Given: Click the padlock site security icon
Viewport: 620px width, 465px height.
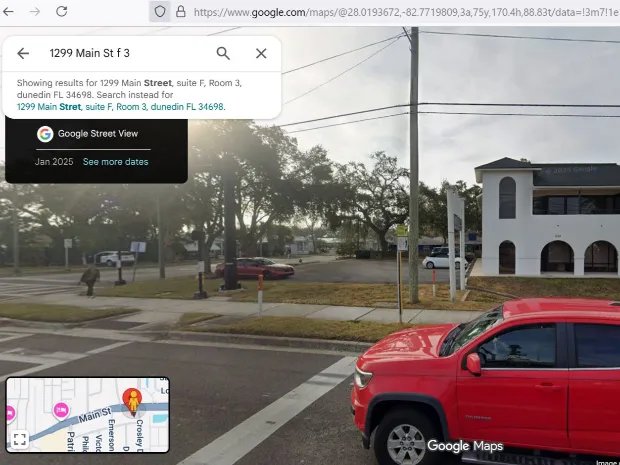Looking at the screenshot, I should [181, 11].
